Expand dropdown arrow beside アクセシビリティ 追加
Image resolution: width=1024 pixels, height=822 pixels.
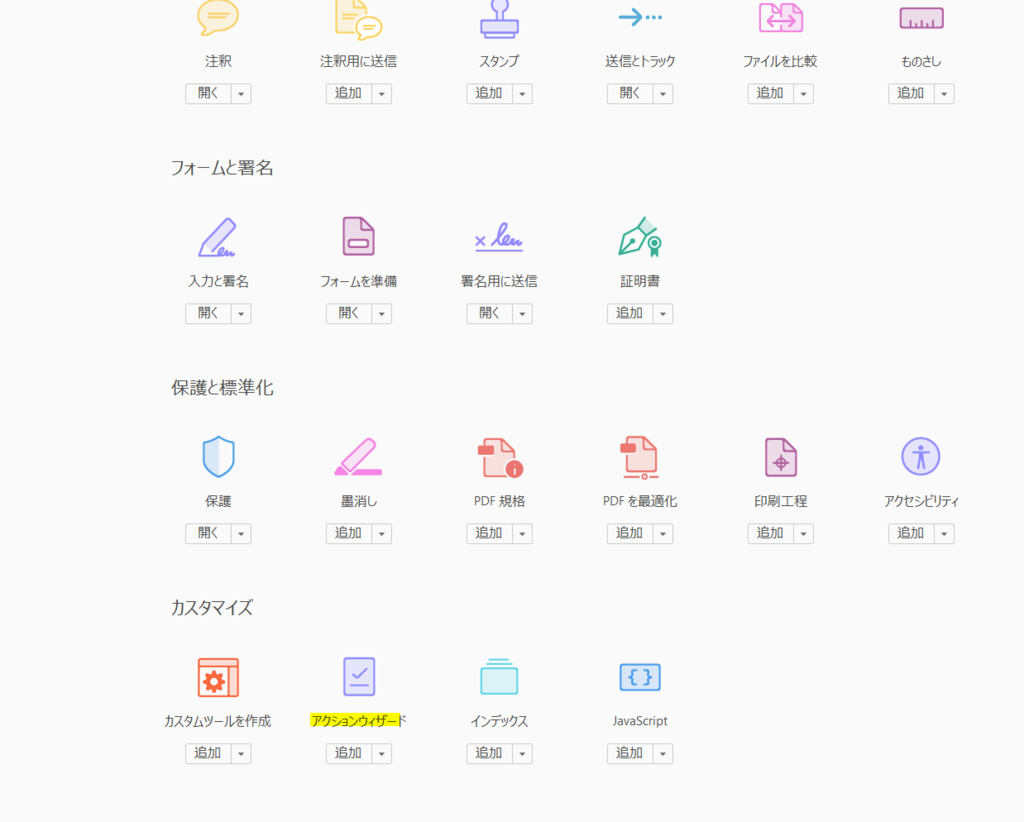click(x=944, y=533)
